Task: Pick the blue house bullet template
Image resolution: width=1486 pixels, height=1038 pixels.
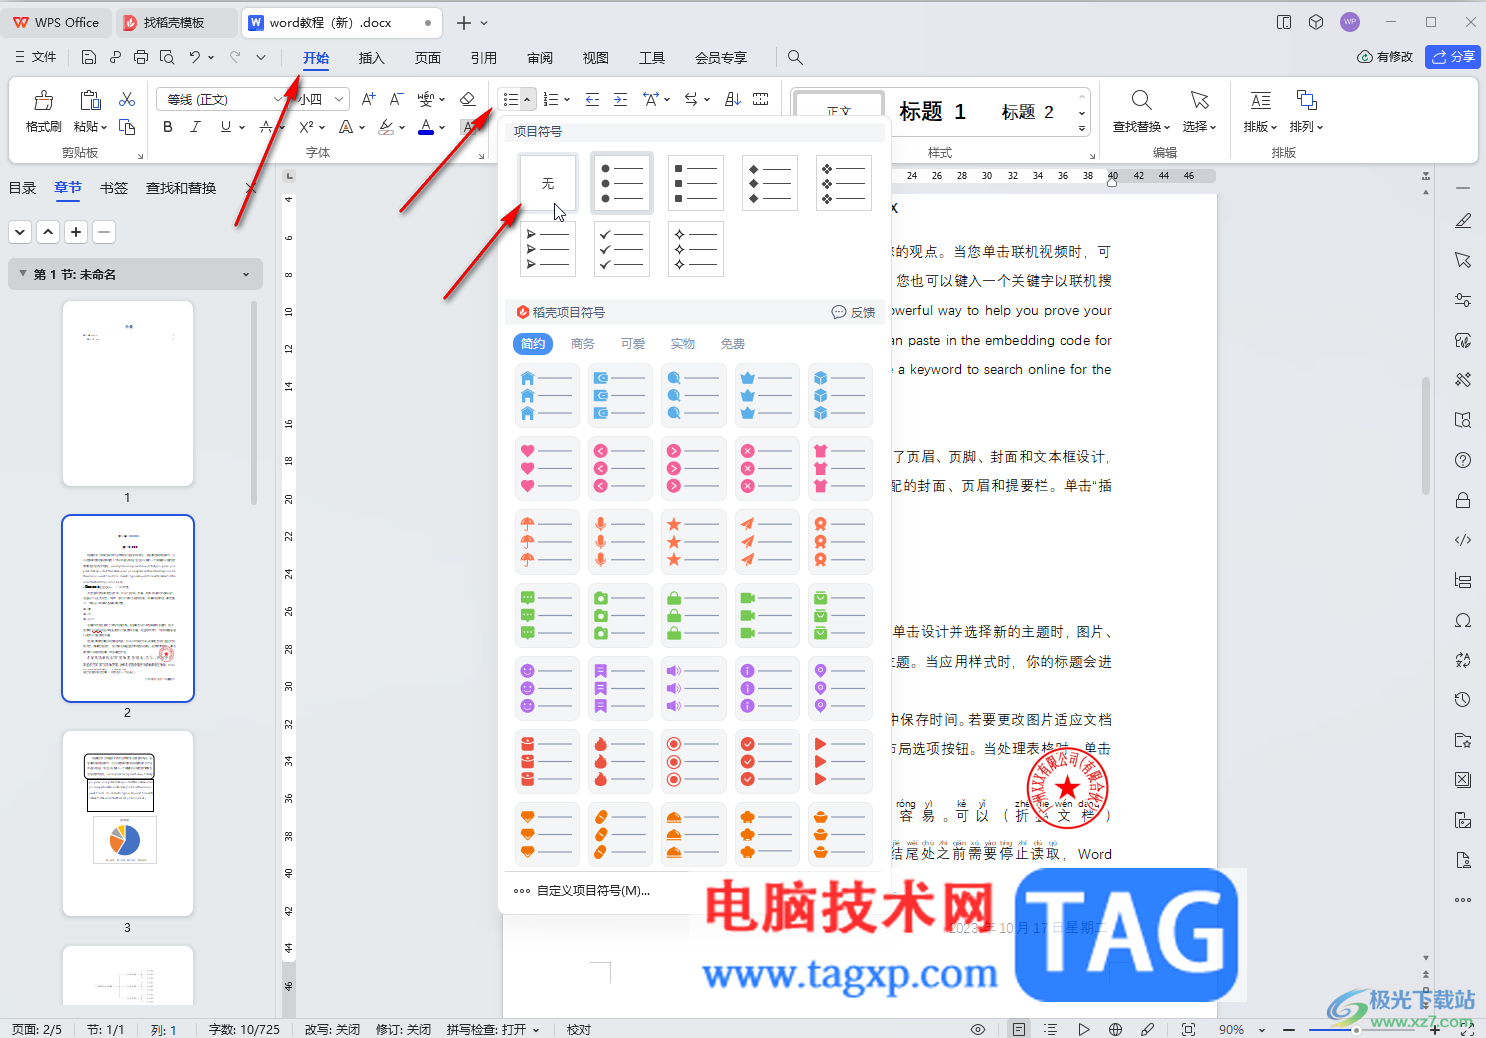Action: pyautogui.click(x=547, y=396)
